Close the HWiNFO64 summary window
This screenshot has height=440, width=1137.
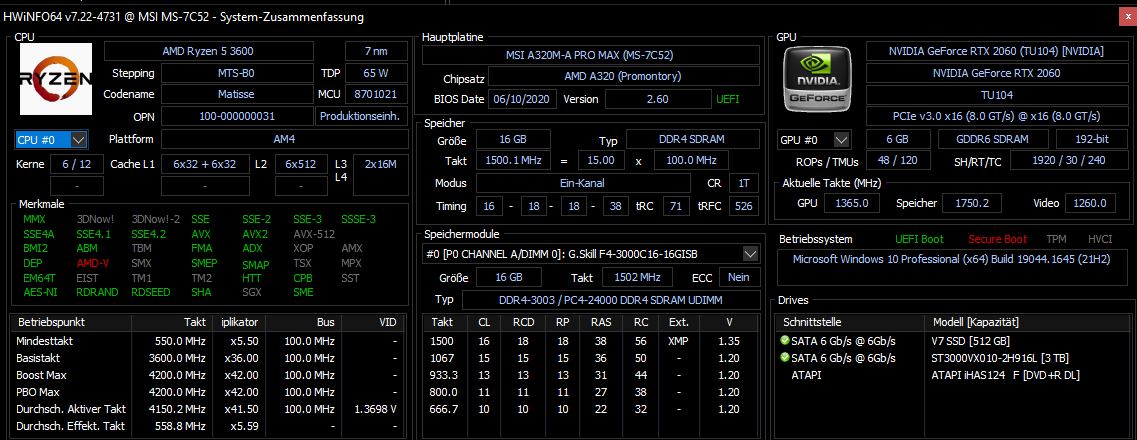(x=1126, y=16)
